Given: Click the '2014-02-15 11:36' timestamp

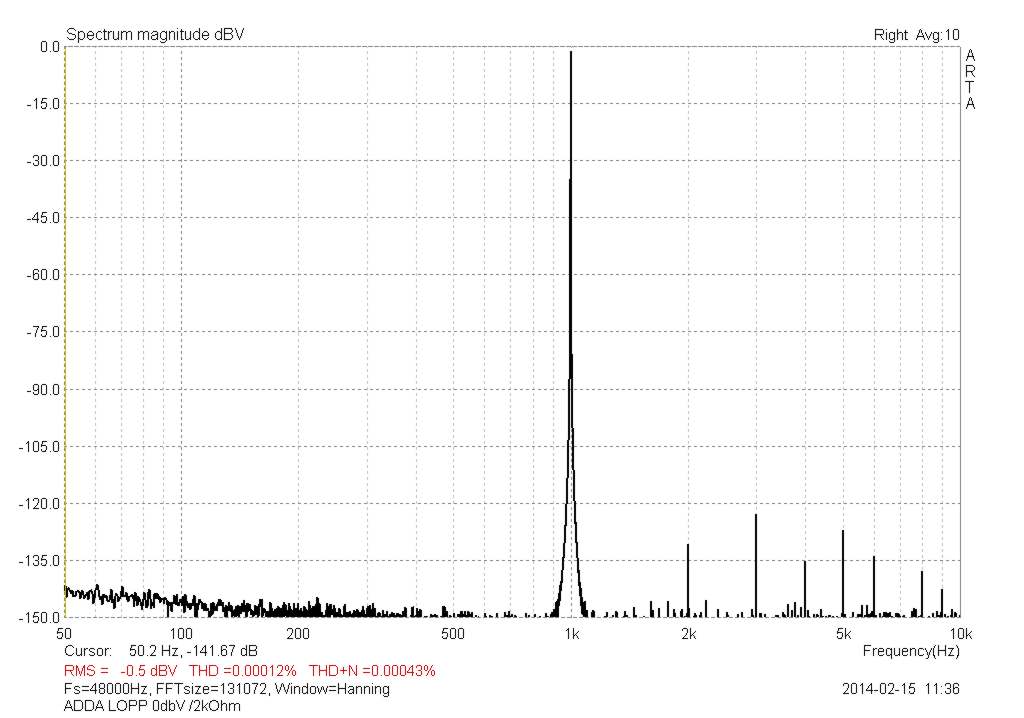Looking at the screenshot, I should [x=901, y=689].
